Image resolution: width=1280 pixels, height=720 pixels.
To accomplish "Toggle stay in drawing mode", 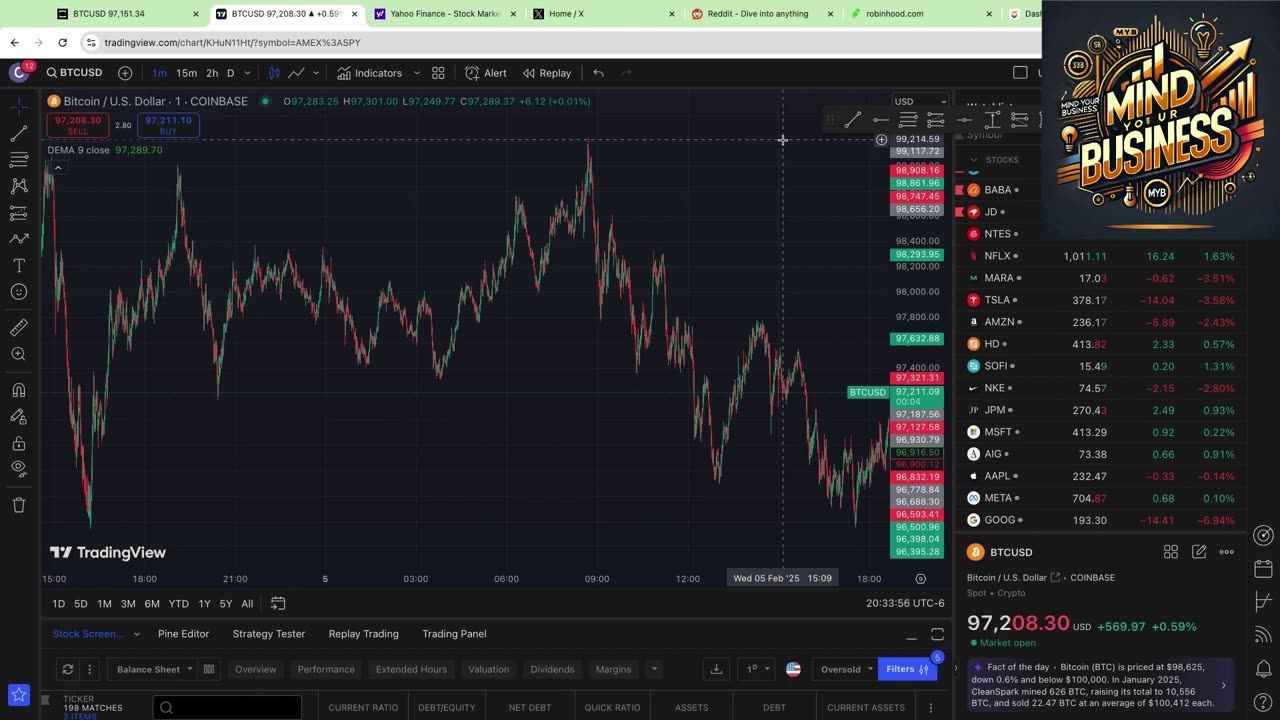I will coord(18,417).
